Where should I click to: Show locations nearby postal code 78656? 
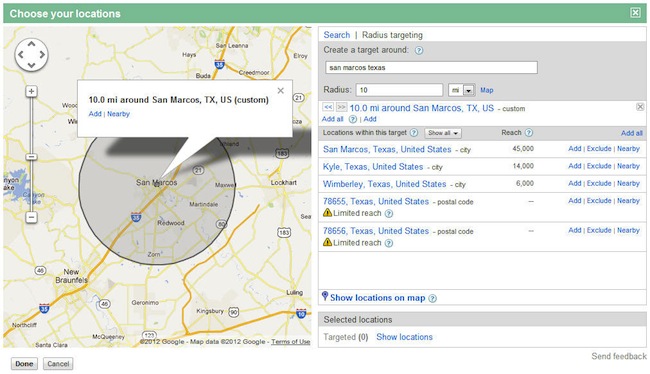click(x=628, y=230)
